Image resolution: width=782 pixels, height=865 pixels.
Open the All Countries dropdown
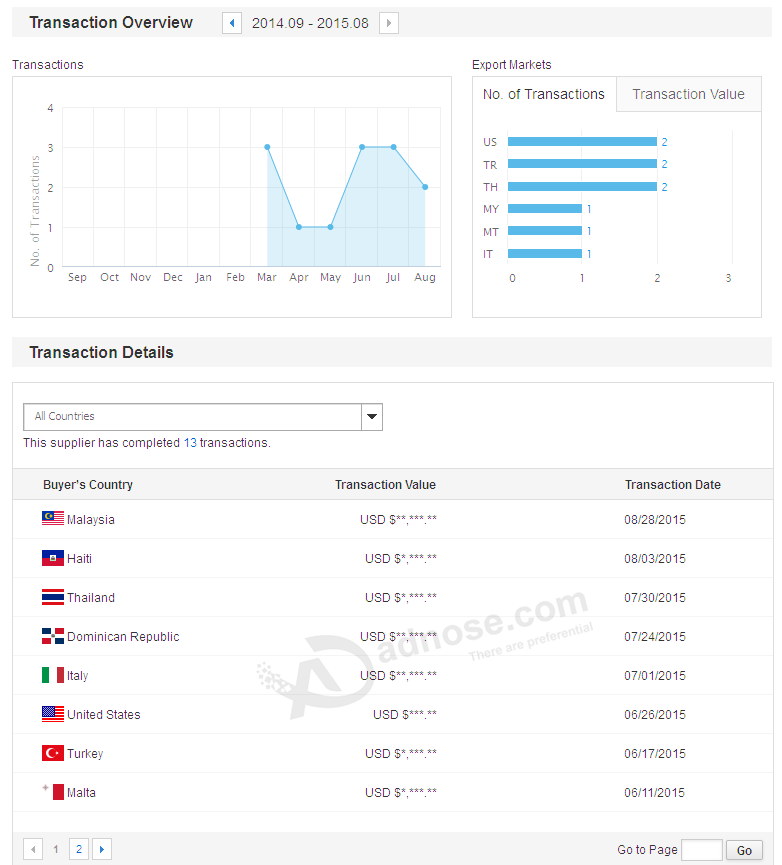pos(203,417)
